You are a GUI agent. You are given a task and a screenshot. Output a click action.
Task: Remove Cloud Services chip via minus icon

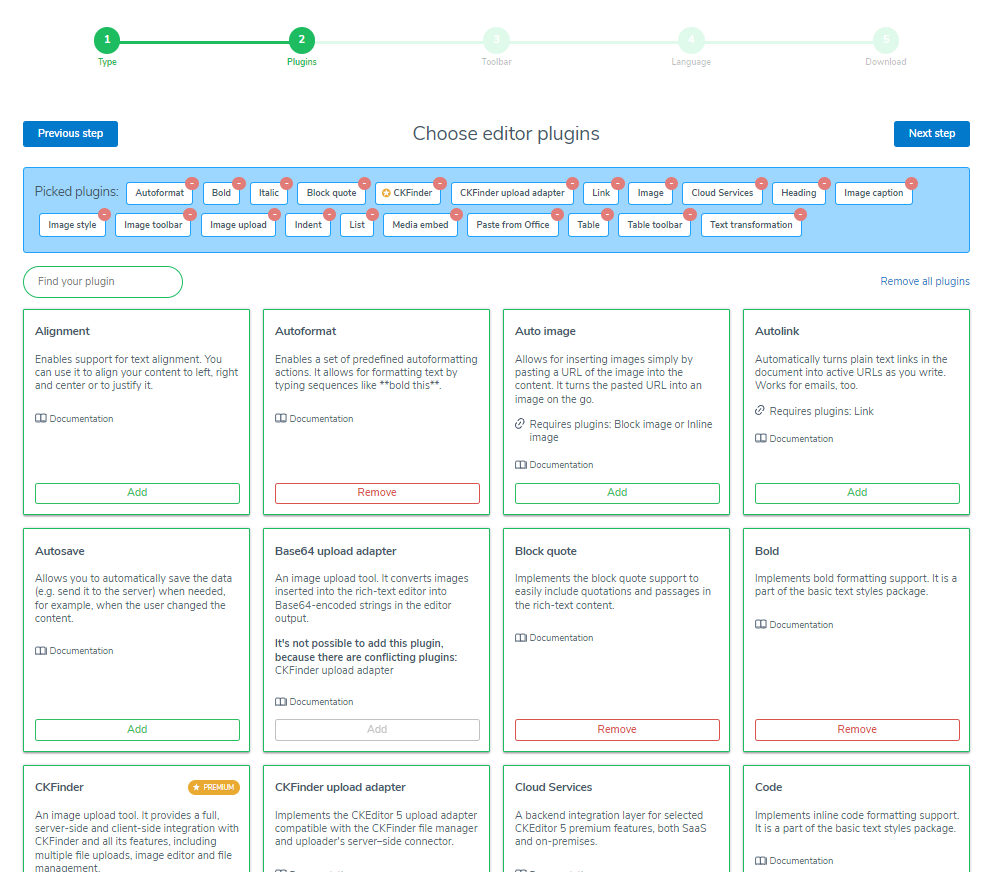point(761,183)
